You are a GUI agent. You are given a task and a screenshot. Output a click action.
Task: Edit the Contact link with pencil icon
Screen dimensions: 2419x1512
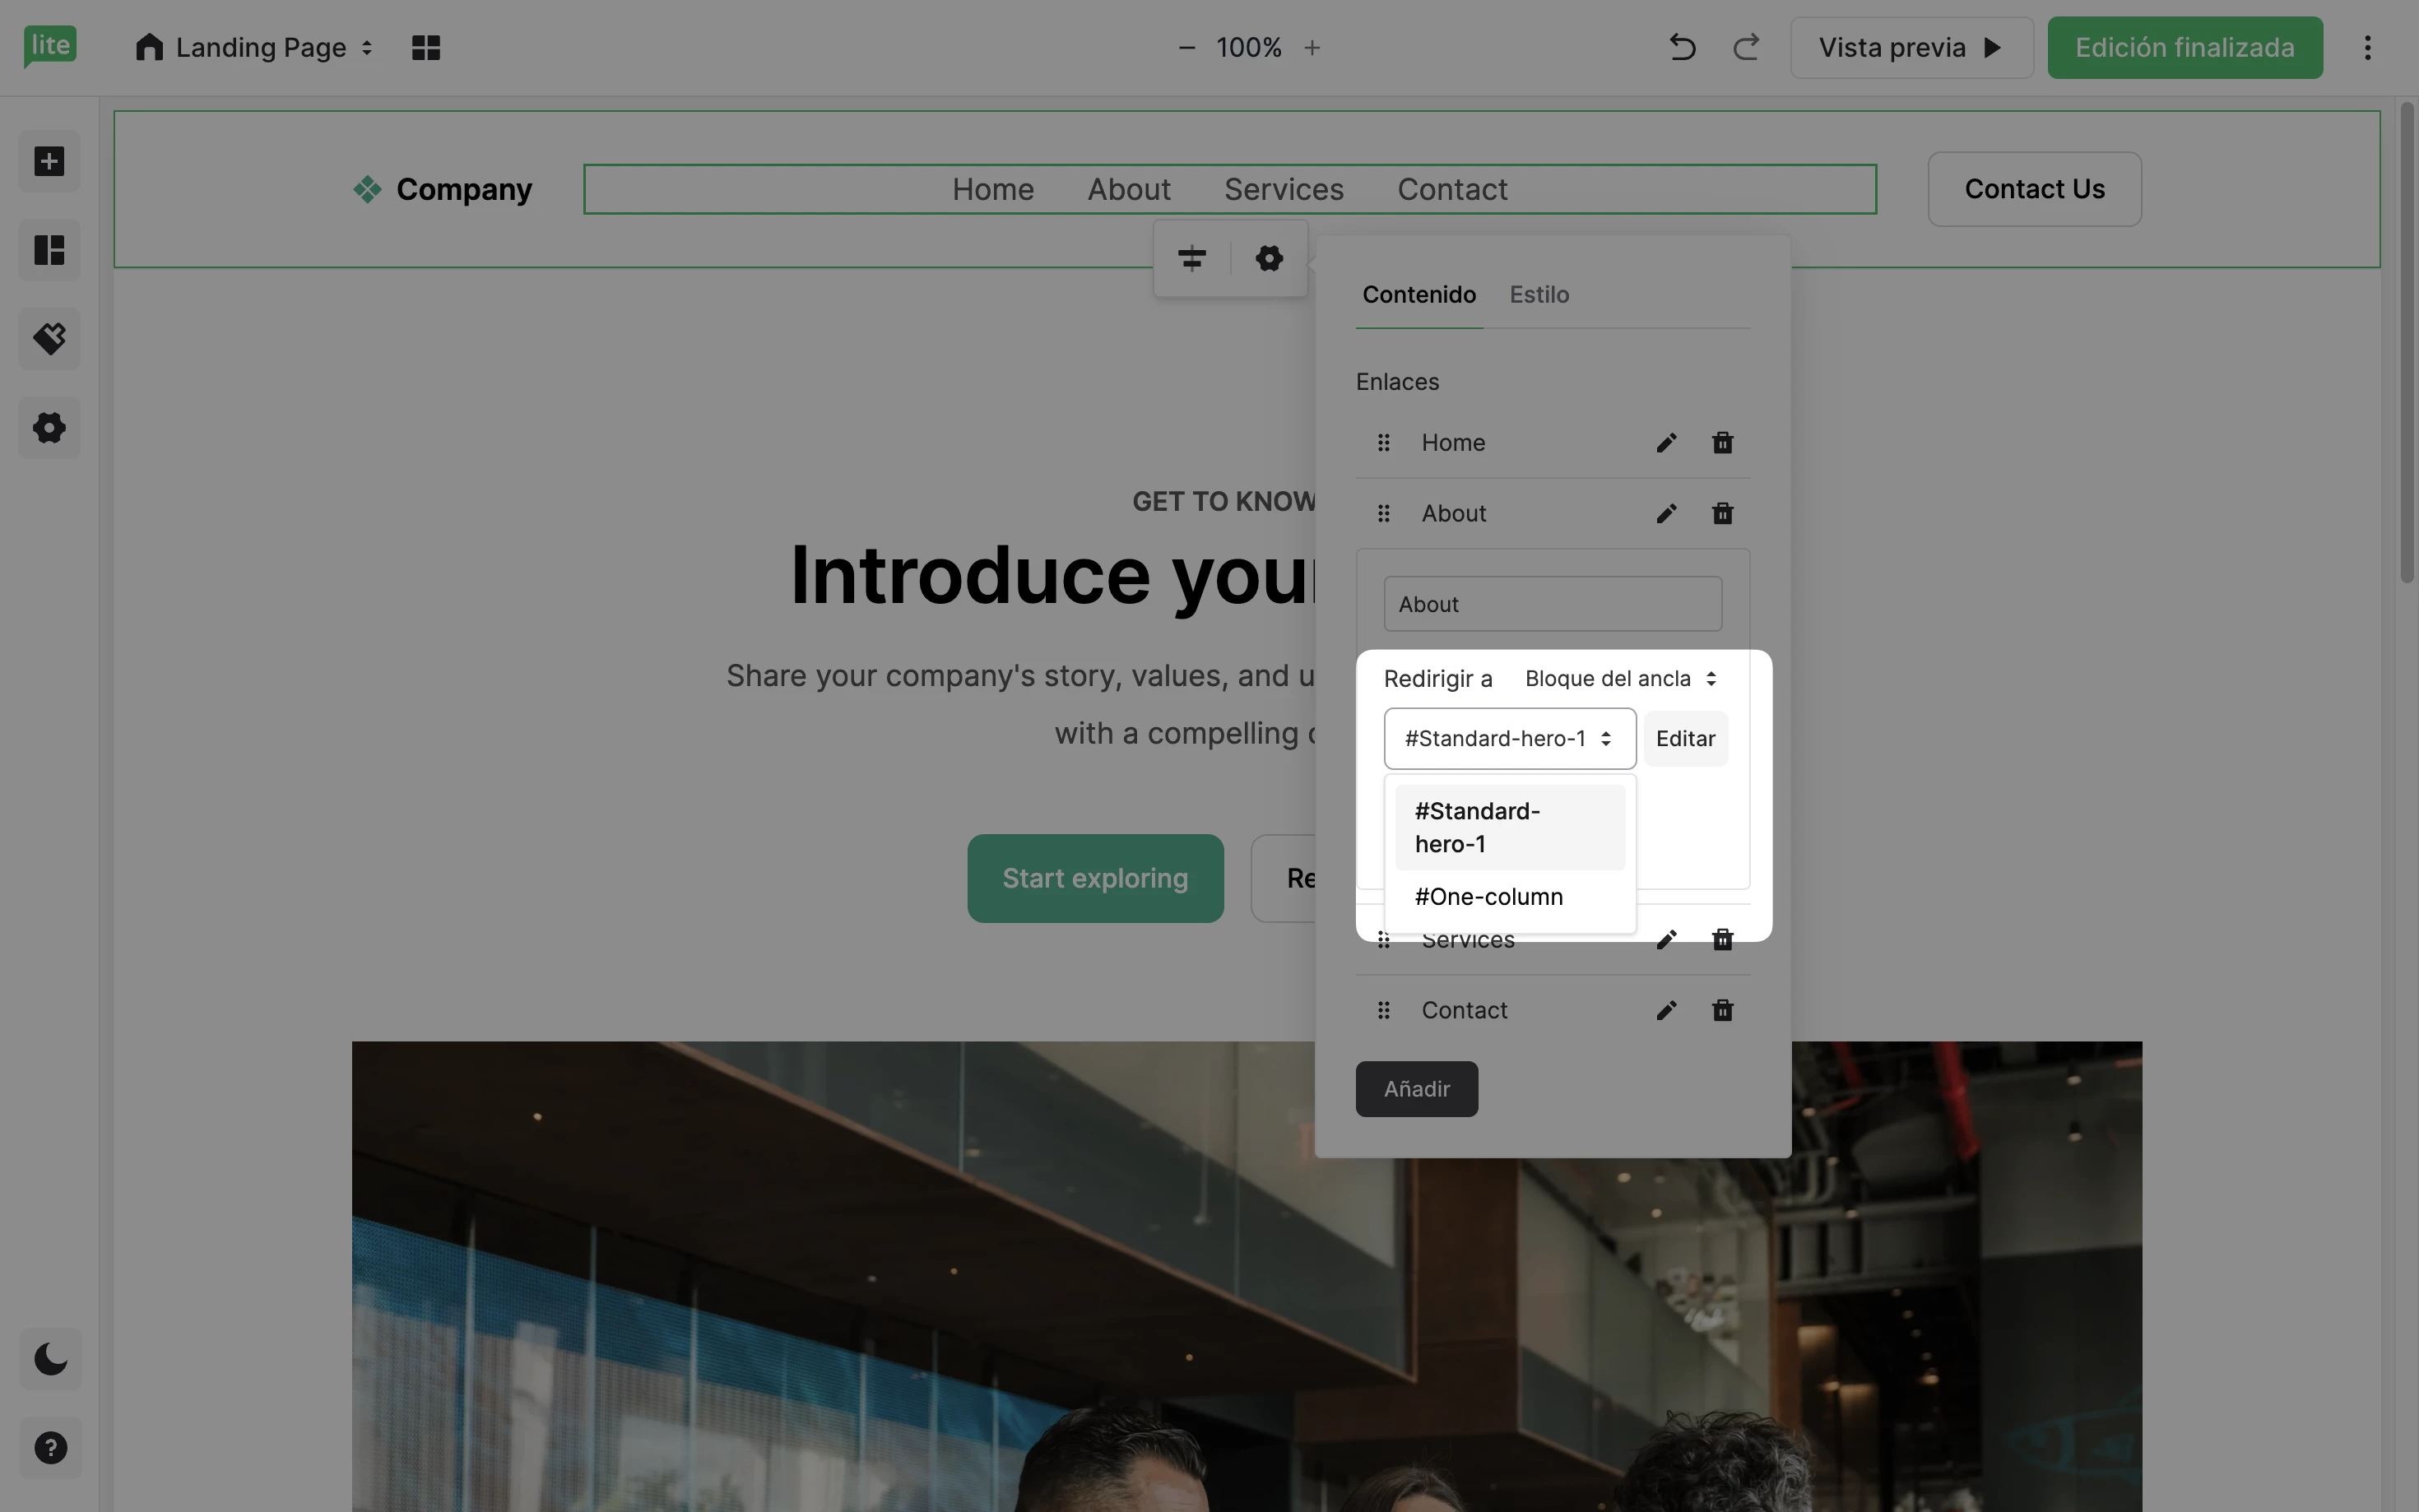click(x=1666, y=1010)
